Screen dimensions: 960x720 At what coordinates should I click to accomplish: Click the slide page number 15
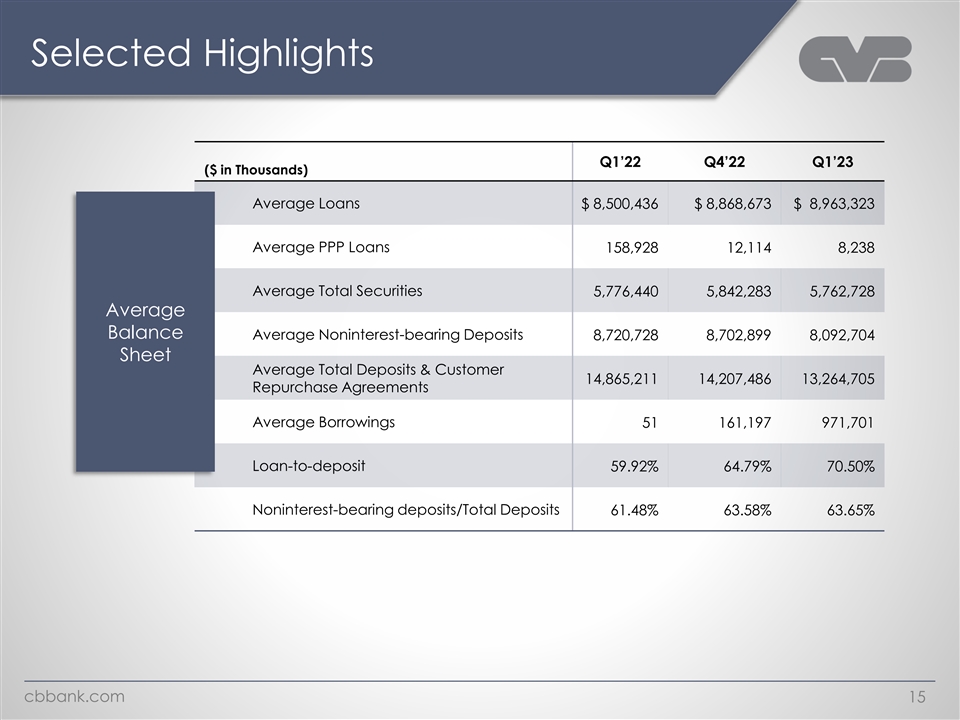point(917,697)
